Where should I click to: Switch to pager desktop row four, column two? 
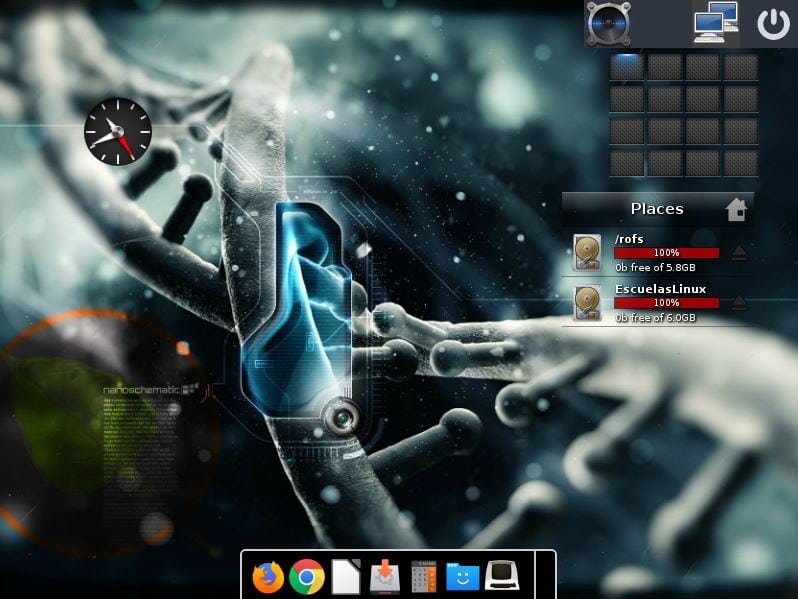(665, 163)
